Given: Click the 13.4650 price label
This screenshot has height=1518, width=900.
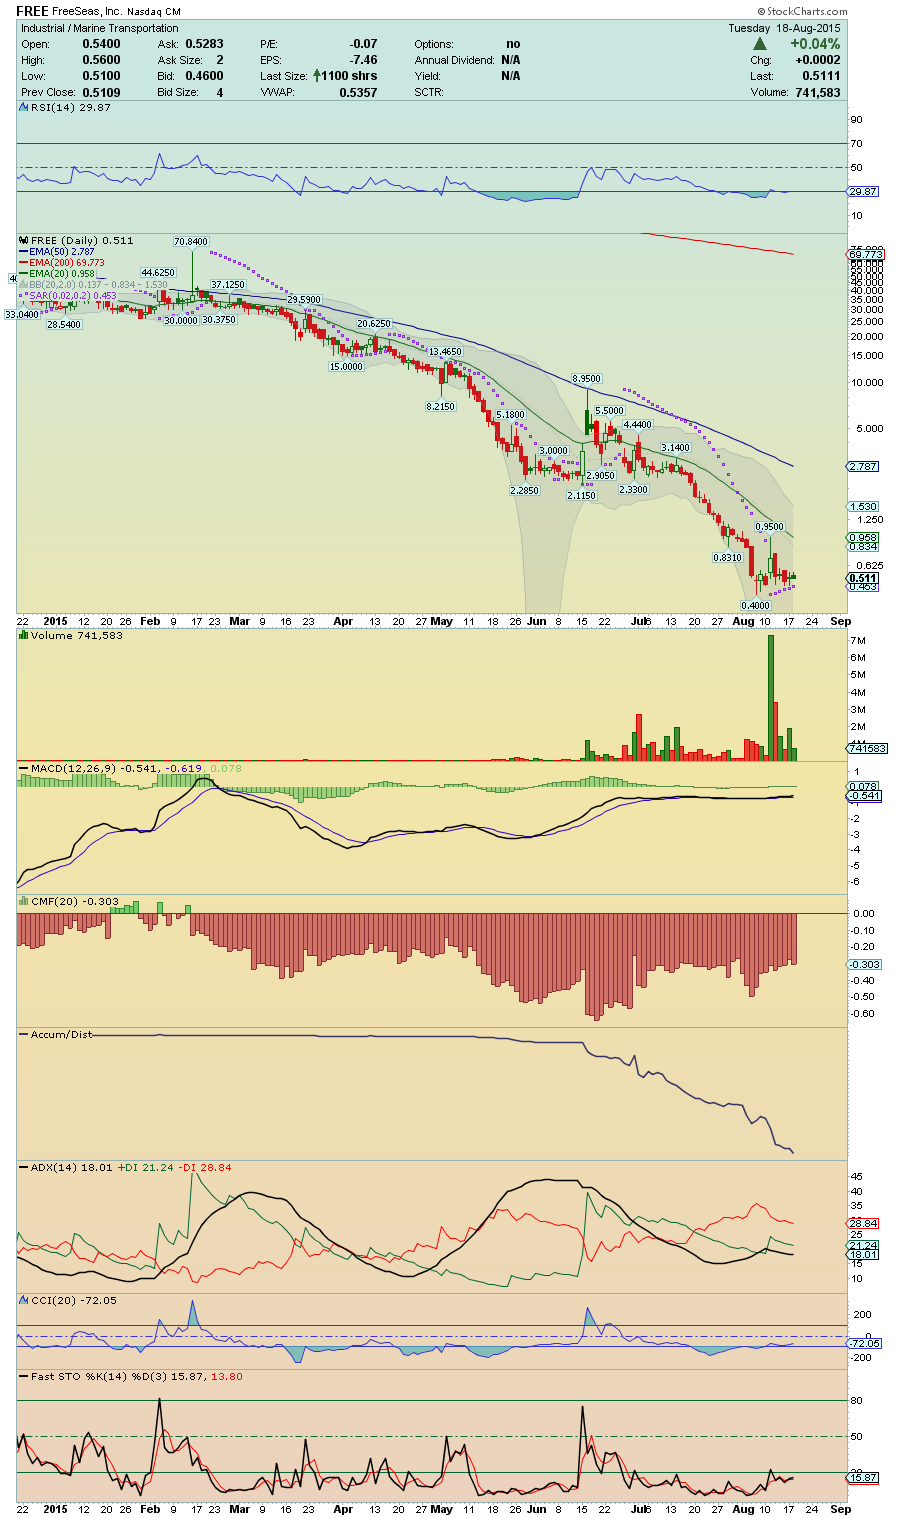Looking at the screenshot, I should [445, 353].
